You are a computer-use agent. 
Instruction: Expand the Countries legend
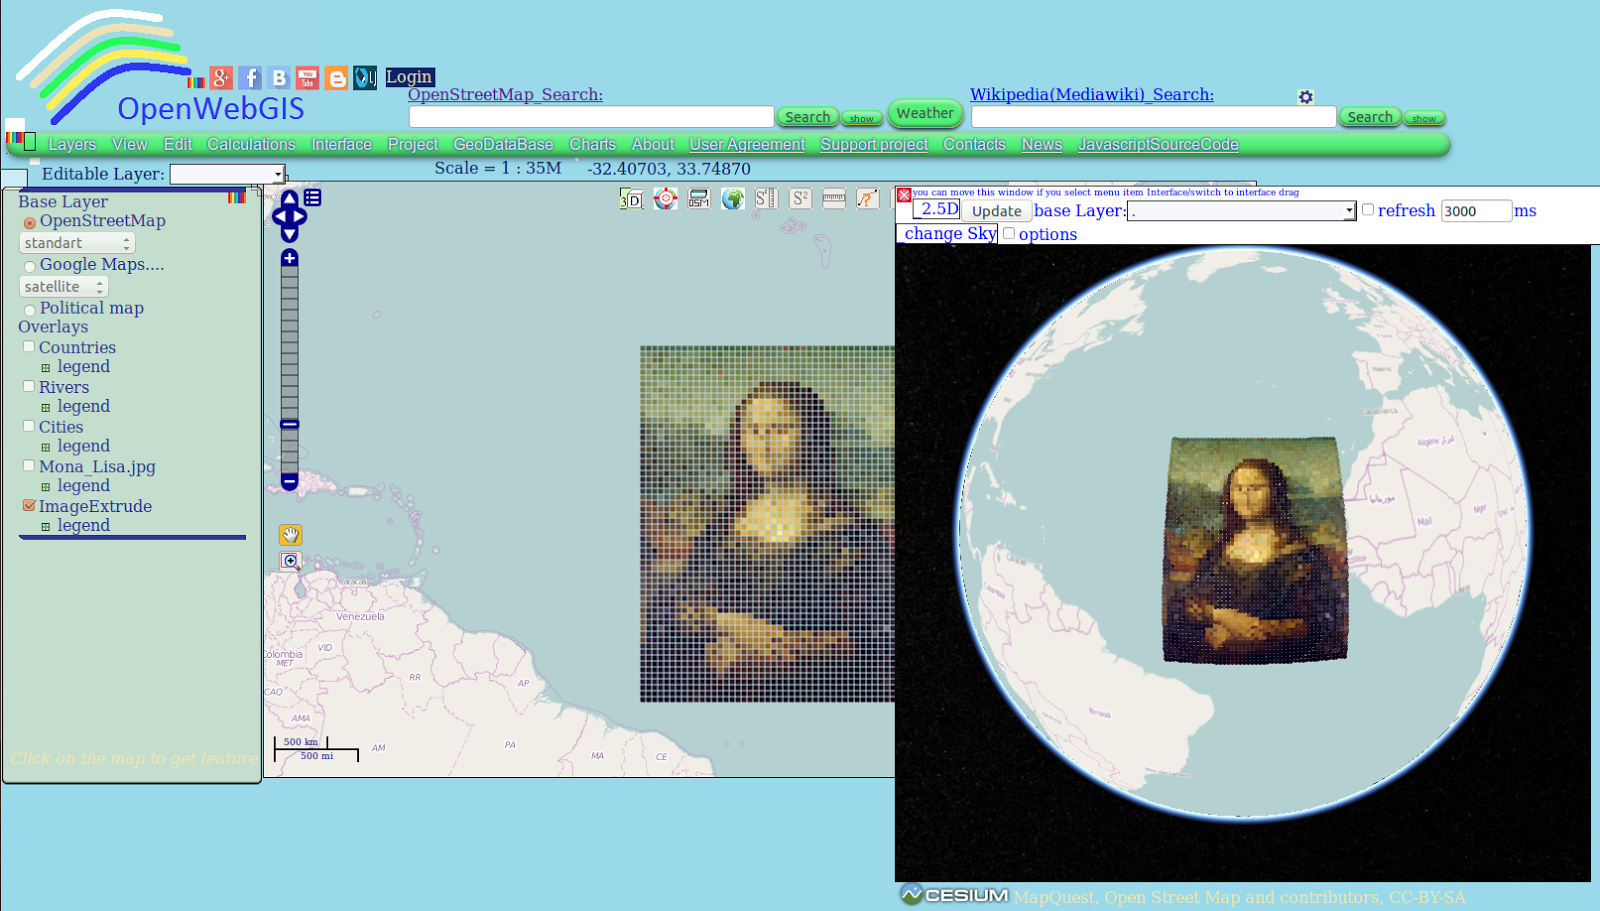point(45,368)
